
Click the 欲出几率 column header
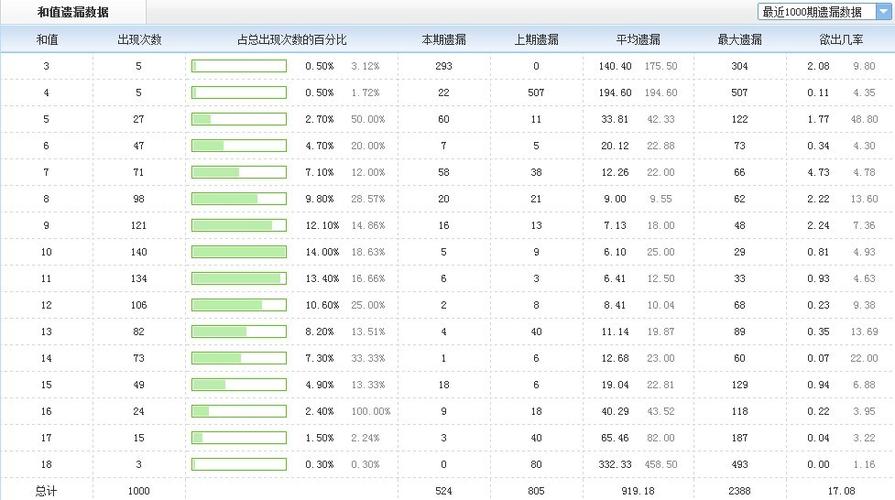pyautogui.click(x=841, y=39)
